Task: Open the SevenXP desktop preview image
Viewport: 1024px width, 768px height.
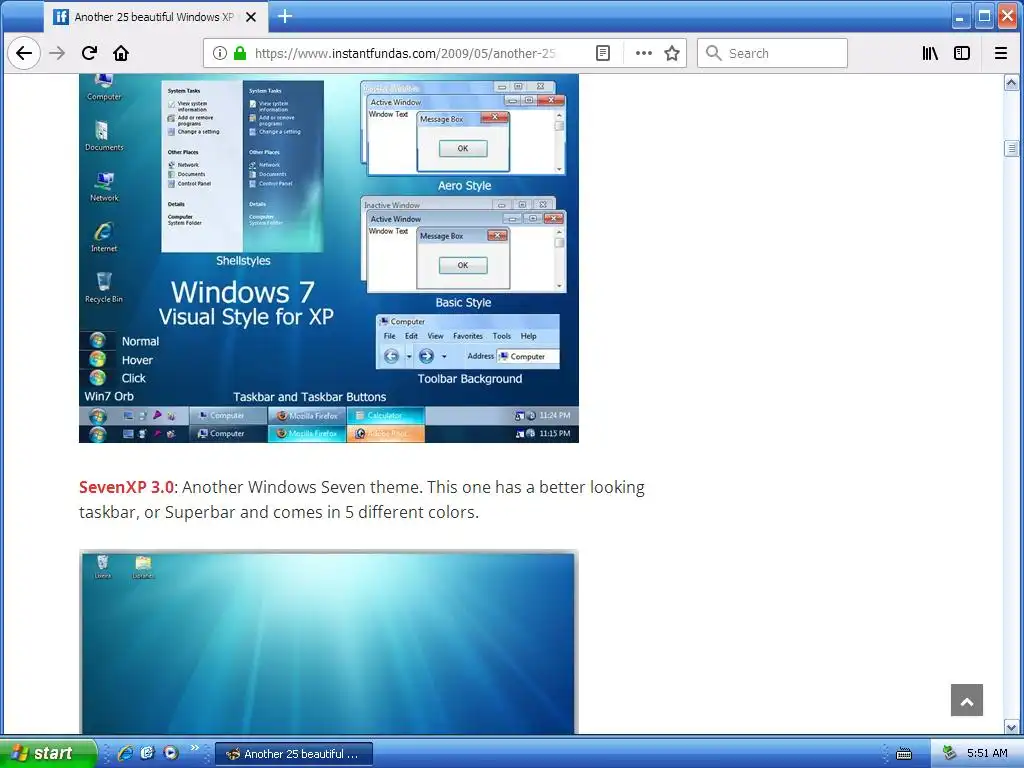Action: coord(328,642)
